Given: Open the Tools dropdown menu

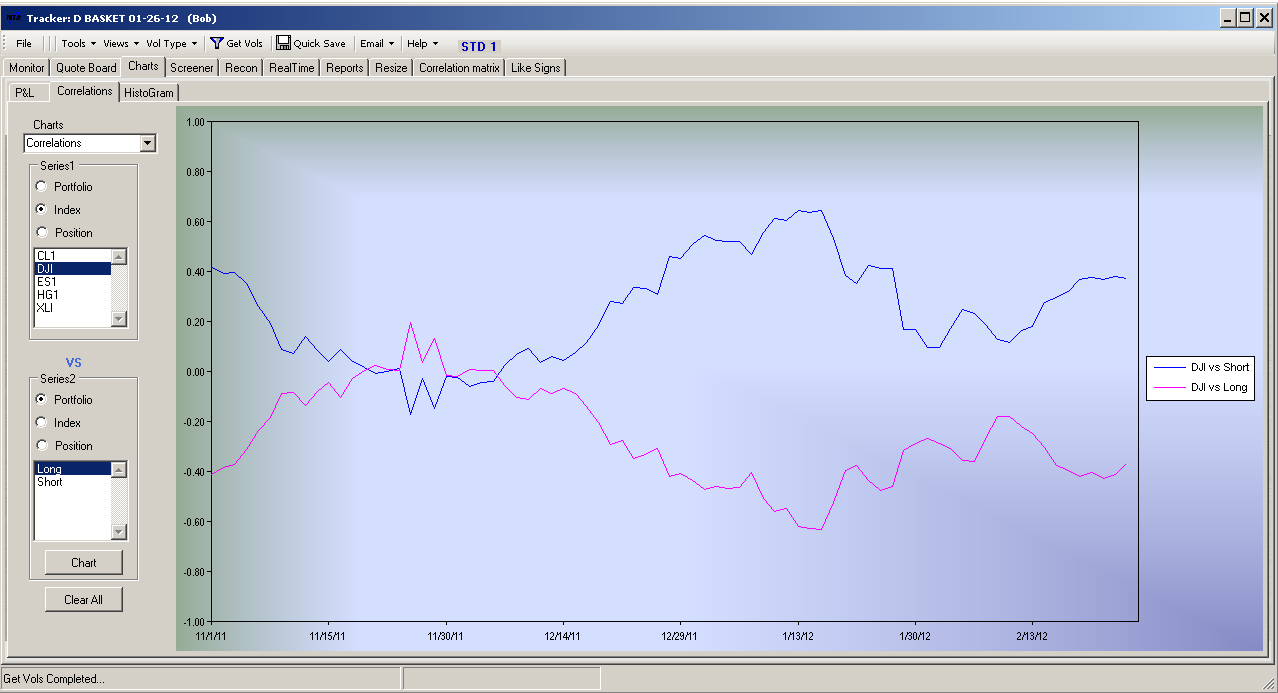Looking at the screenshot, I should click(x=79, y=44).
